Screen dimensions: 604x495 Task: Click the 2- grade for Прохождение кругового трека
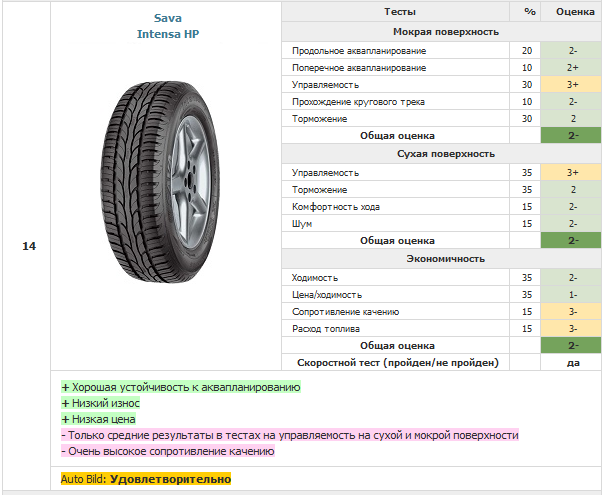point(571,101)
